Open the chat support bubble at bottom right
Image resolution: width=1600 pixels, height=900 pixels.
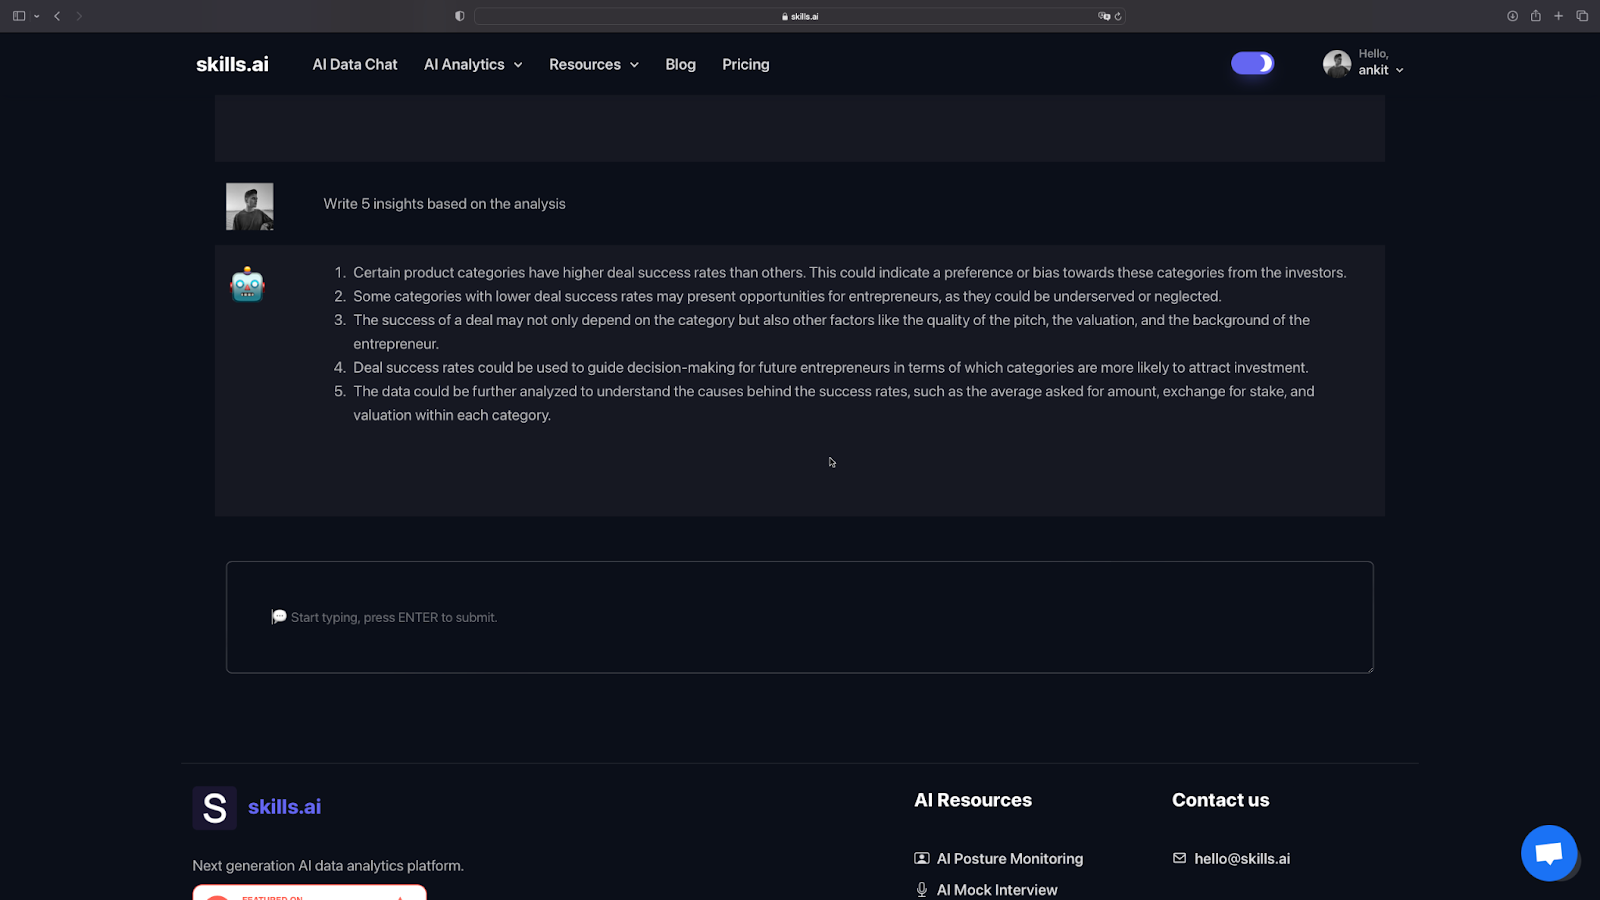click(1548, 852)
